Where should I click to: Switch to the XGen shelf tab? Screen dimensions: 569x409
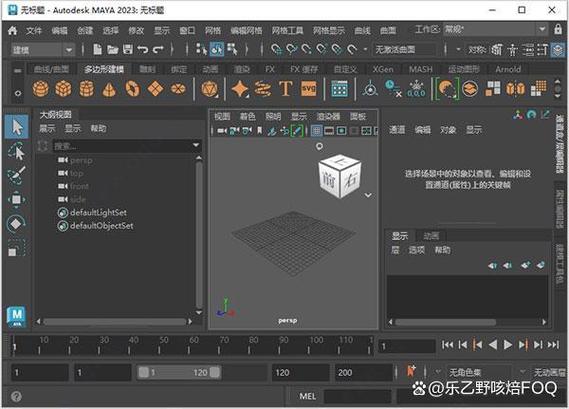pos(382,69)
